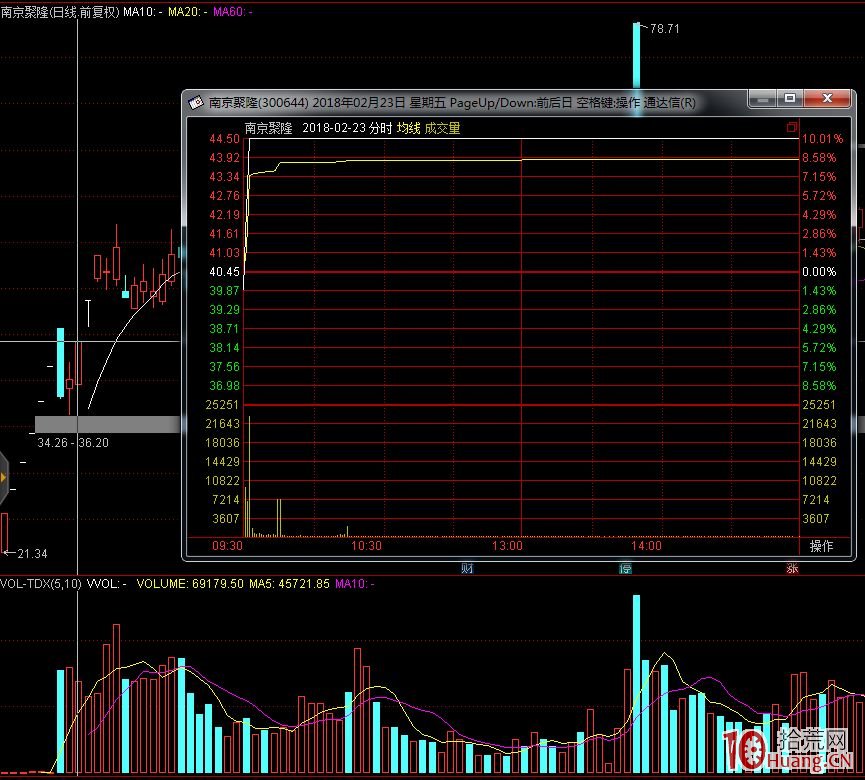Select the MA60 indicator label in main chart

coord(233,12)
